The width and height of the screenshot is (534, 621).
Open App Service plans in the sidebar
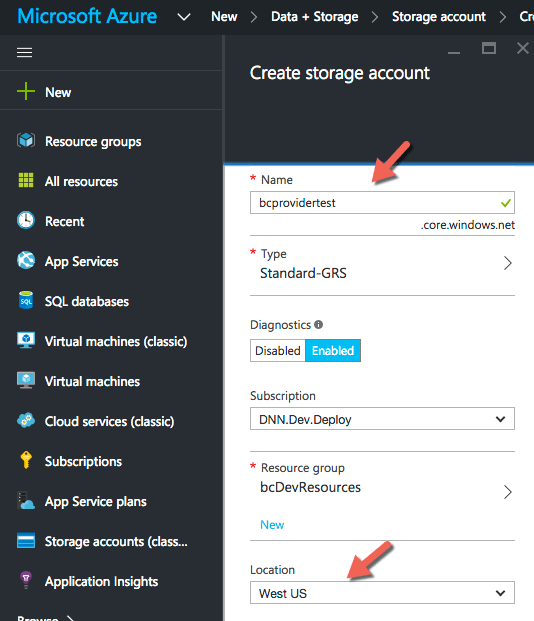point(95,501)
